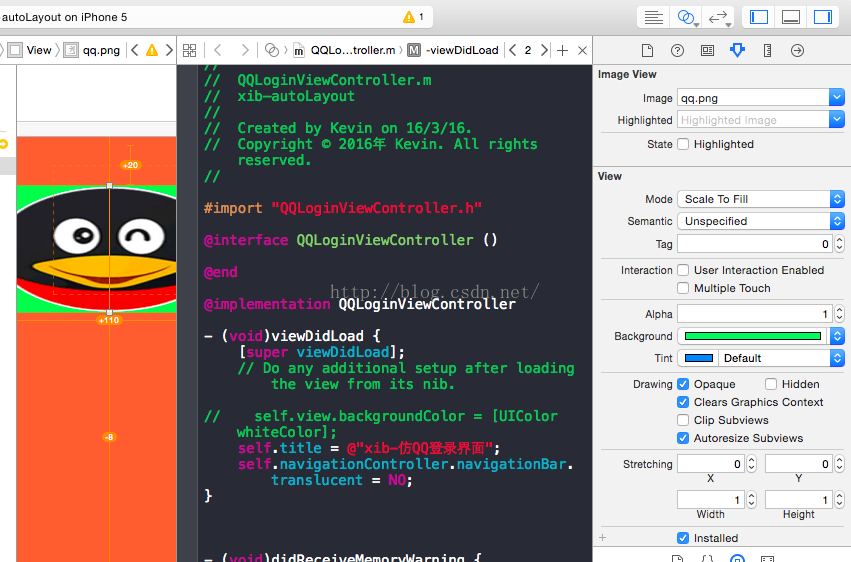Switch to the Version editor

click(x=718, y=17)
